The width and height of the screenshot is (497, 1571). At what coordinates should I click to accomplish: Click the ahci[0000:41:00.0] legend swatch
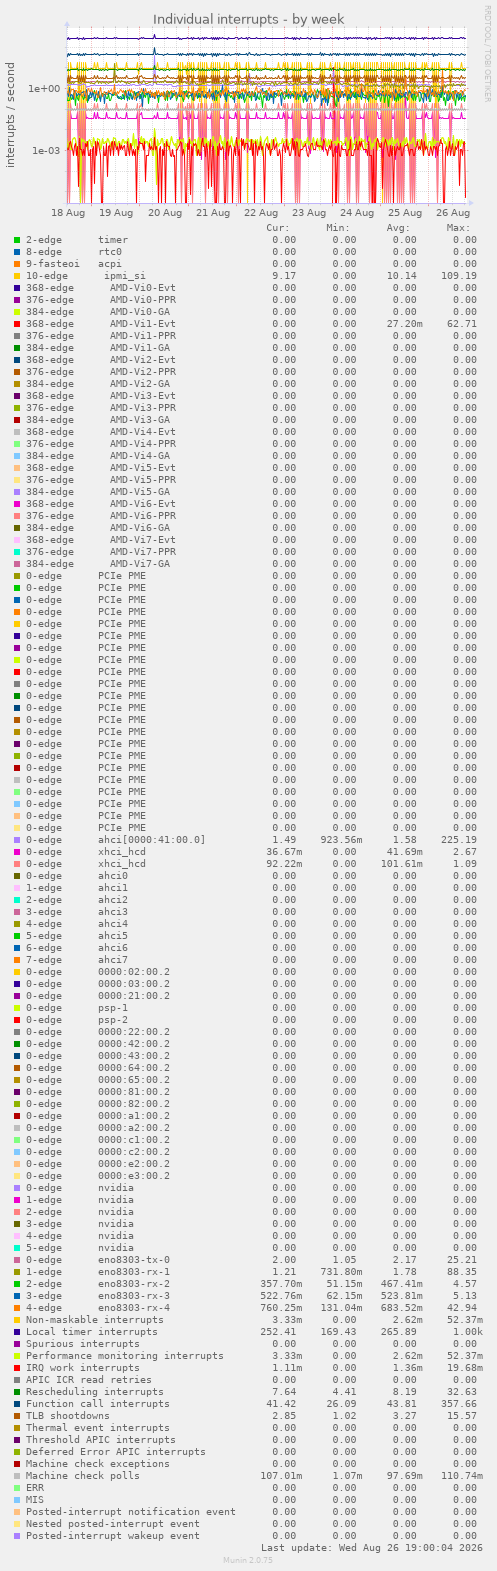coord(17,840)
